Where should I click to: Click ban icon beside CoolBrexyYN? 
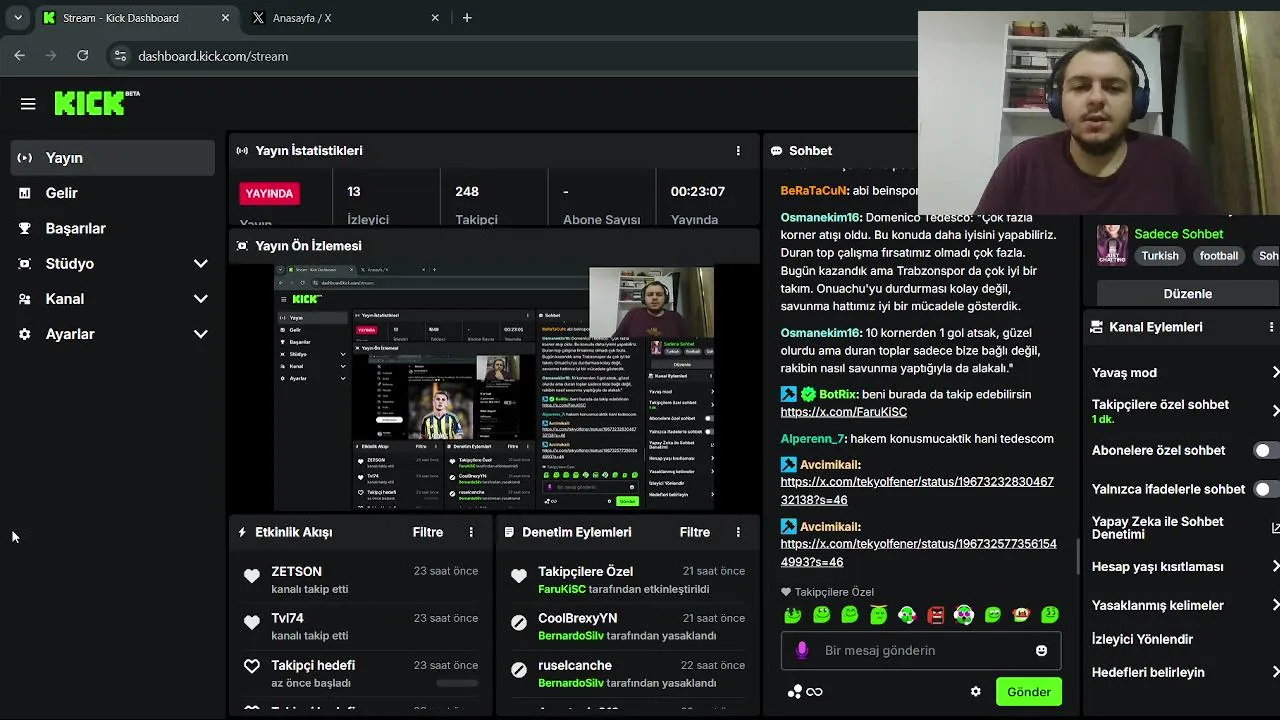click(519, 622)
